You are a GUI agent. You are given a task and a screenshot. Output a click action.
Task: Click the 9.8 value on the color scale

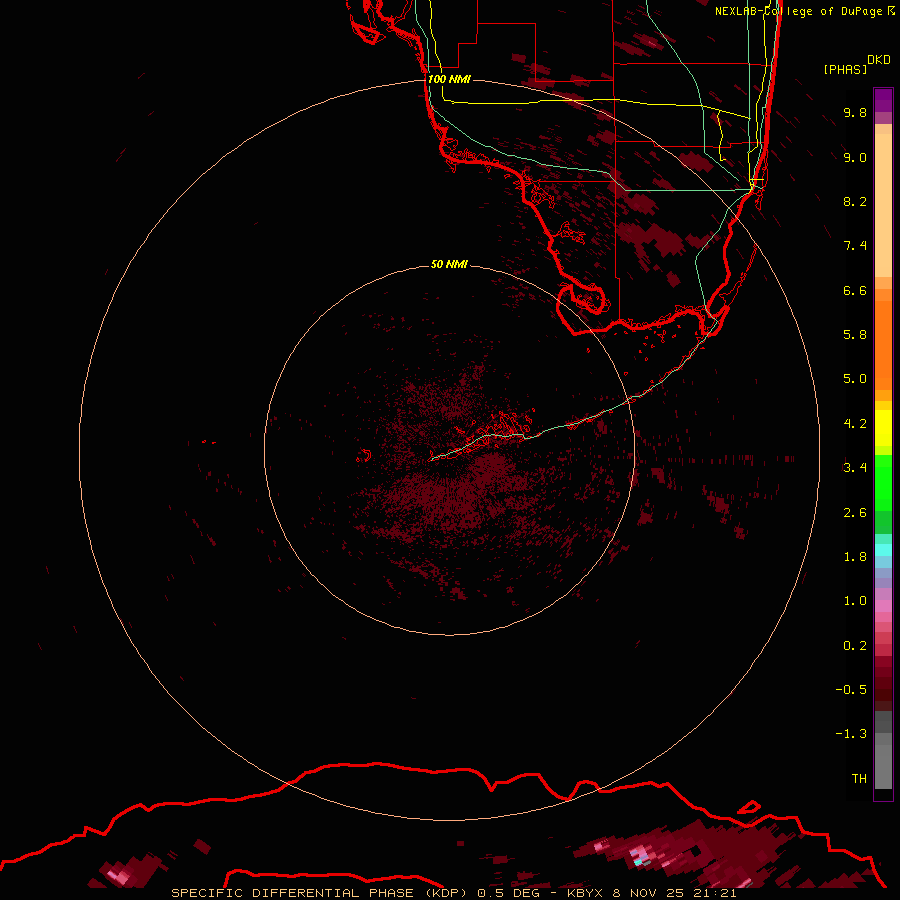click(855, 112)
